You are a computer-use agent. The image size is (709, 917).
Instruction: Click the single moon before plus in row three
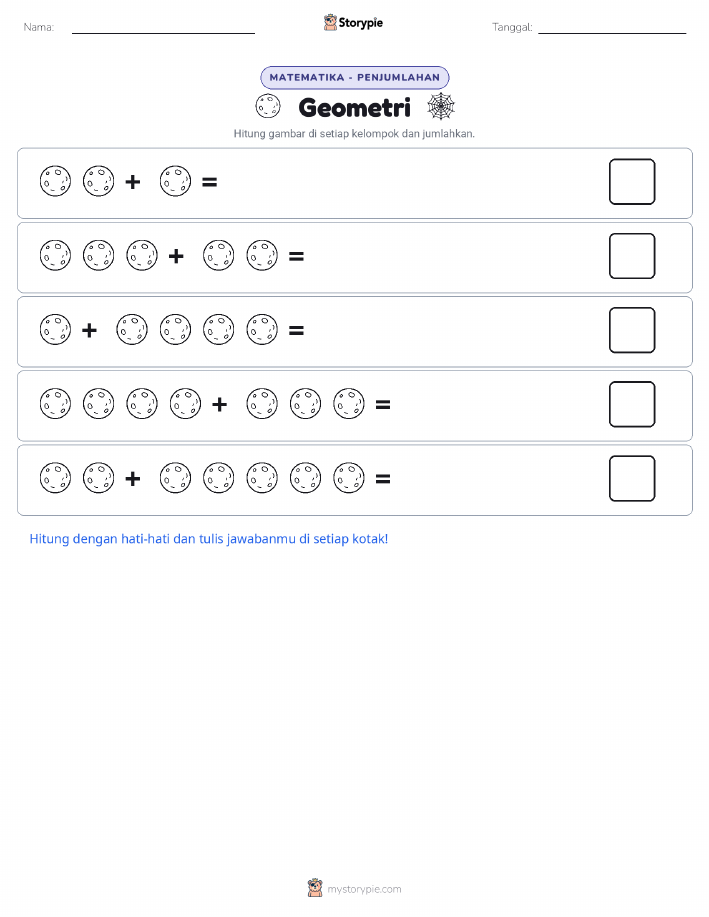tap(55, 330)
